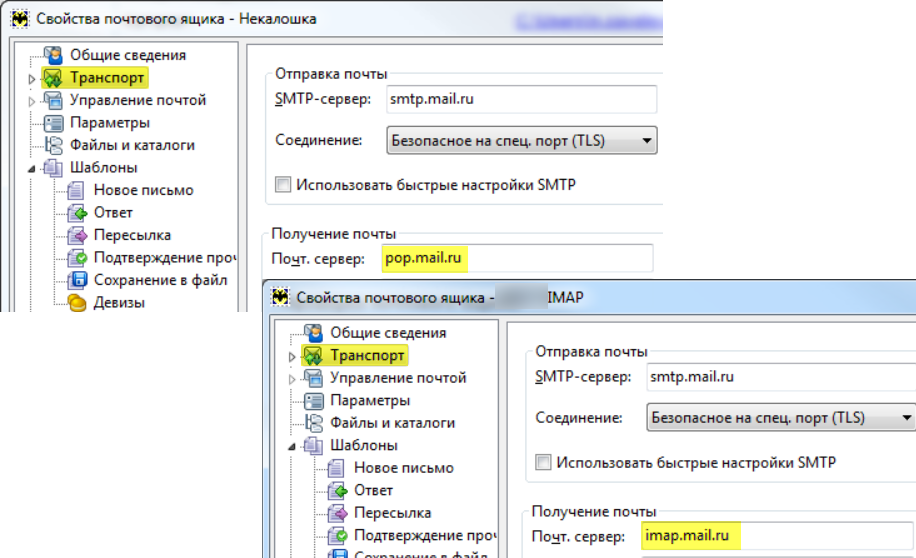Click Ответ icon in IMAP window
The image size is (916, 558).
point(337,491)
